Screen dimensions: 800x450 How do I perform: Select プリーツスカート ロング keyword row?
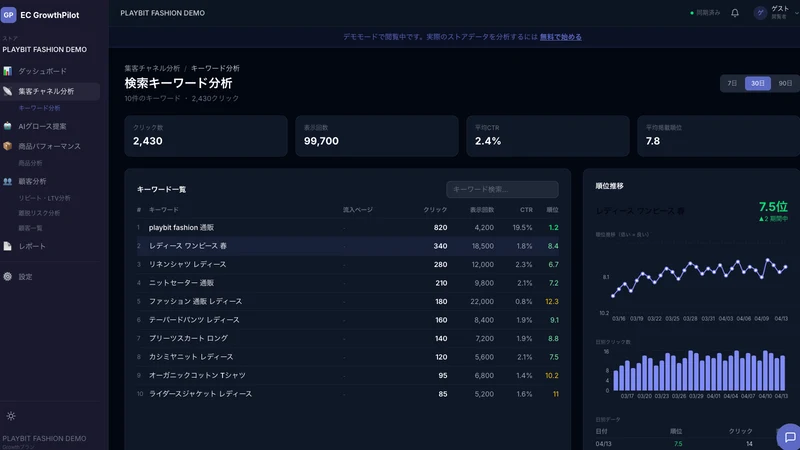347,338
